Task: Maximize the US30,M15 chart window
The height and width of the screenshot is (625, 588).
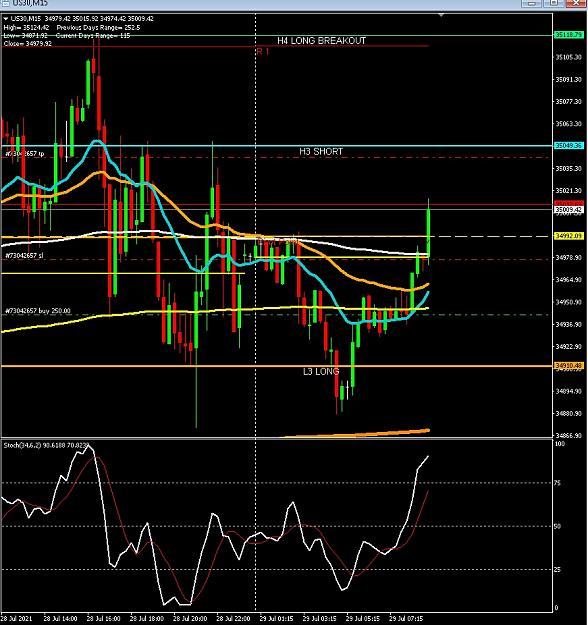Action: pyautogui.click(x=553, y=3)
